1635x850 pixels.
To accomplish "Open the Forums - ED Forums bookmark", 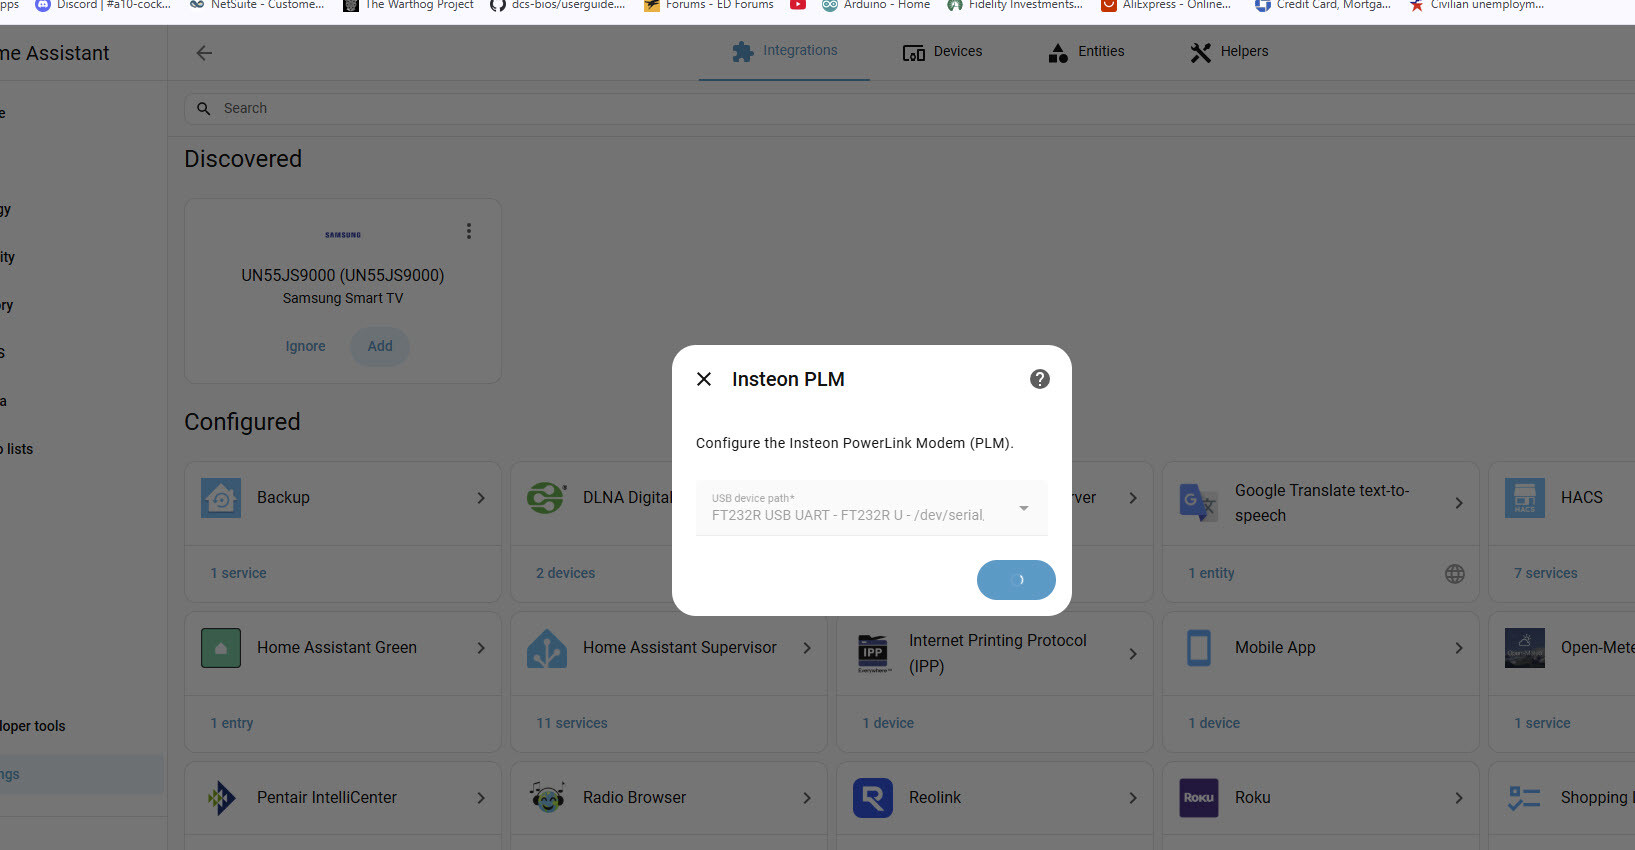I will (x=709, y=5).
